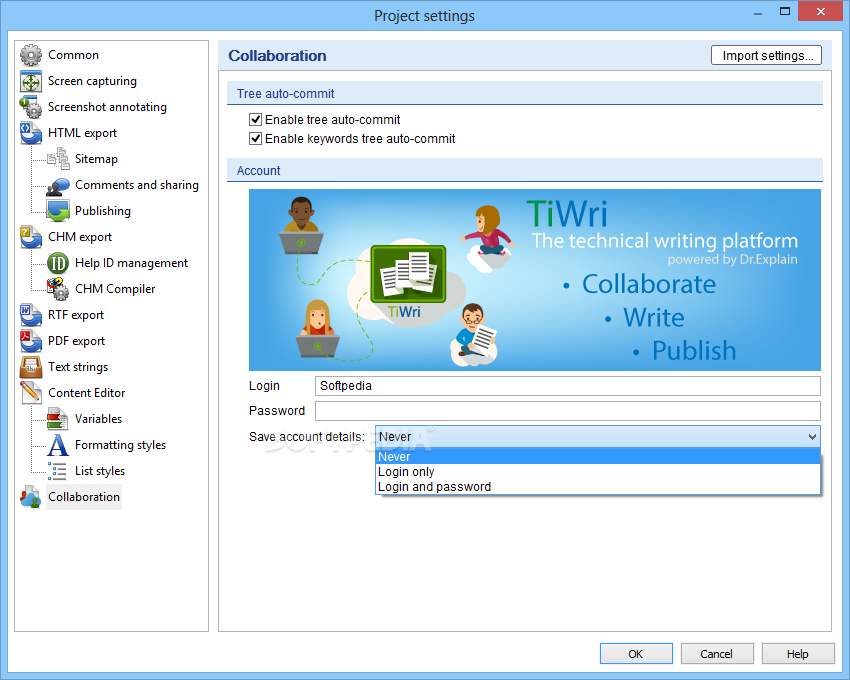Click the List styles icon
The width and height of the screenshot is (850, 680).
(x=58, y=471)
